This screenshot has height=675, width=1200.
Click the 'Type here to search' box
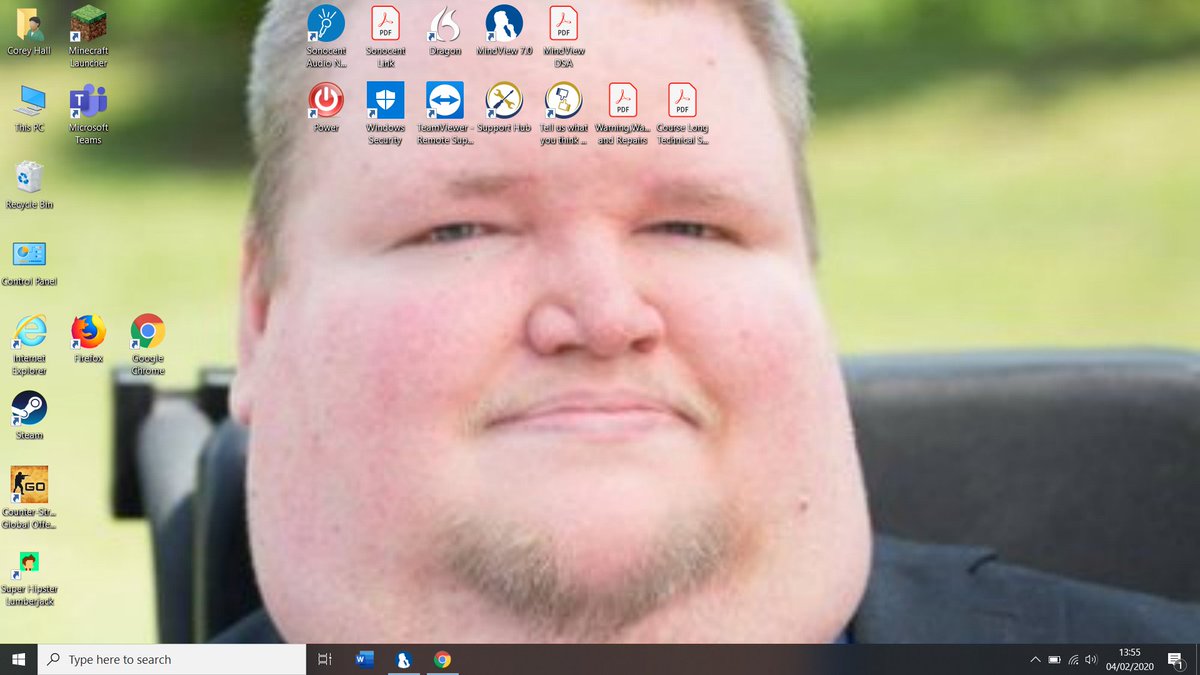[172, 659]
